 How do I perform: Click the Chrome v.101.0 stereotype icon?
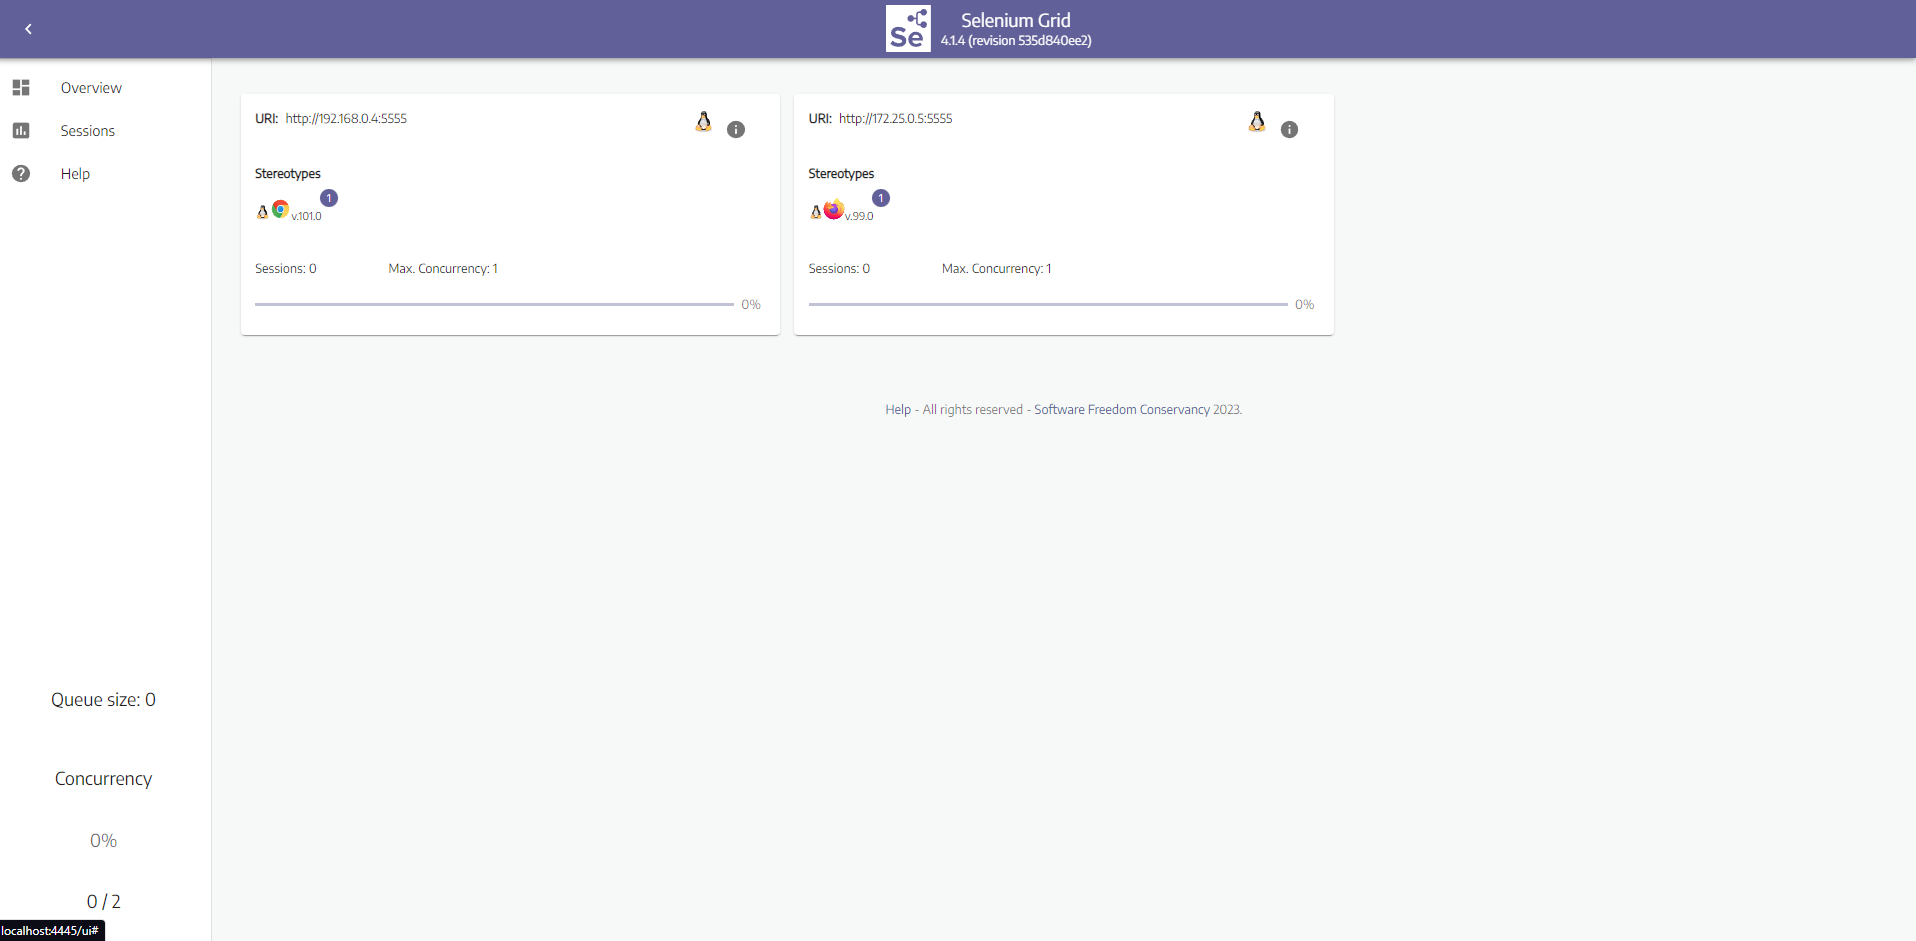pyautogui.click(x=281, y=209)
